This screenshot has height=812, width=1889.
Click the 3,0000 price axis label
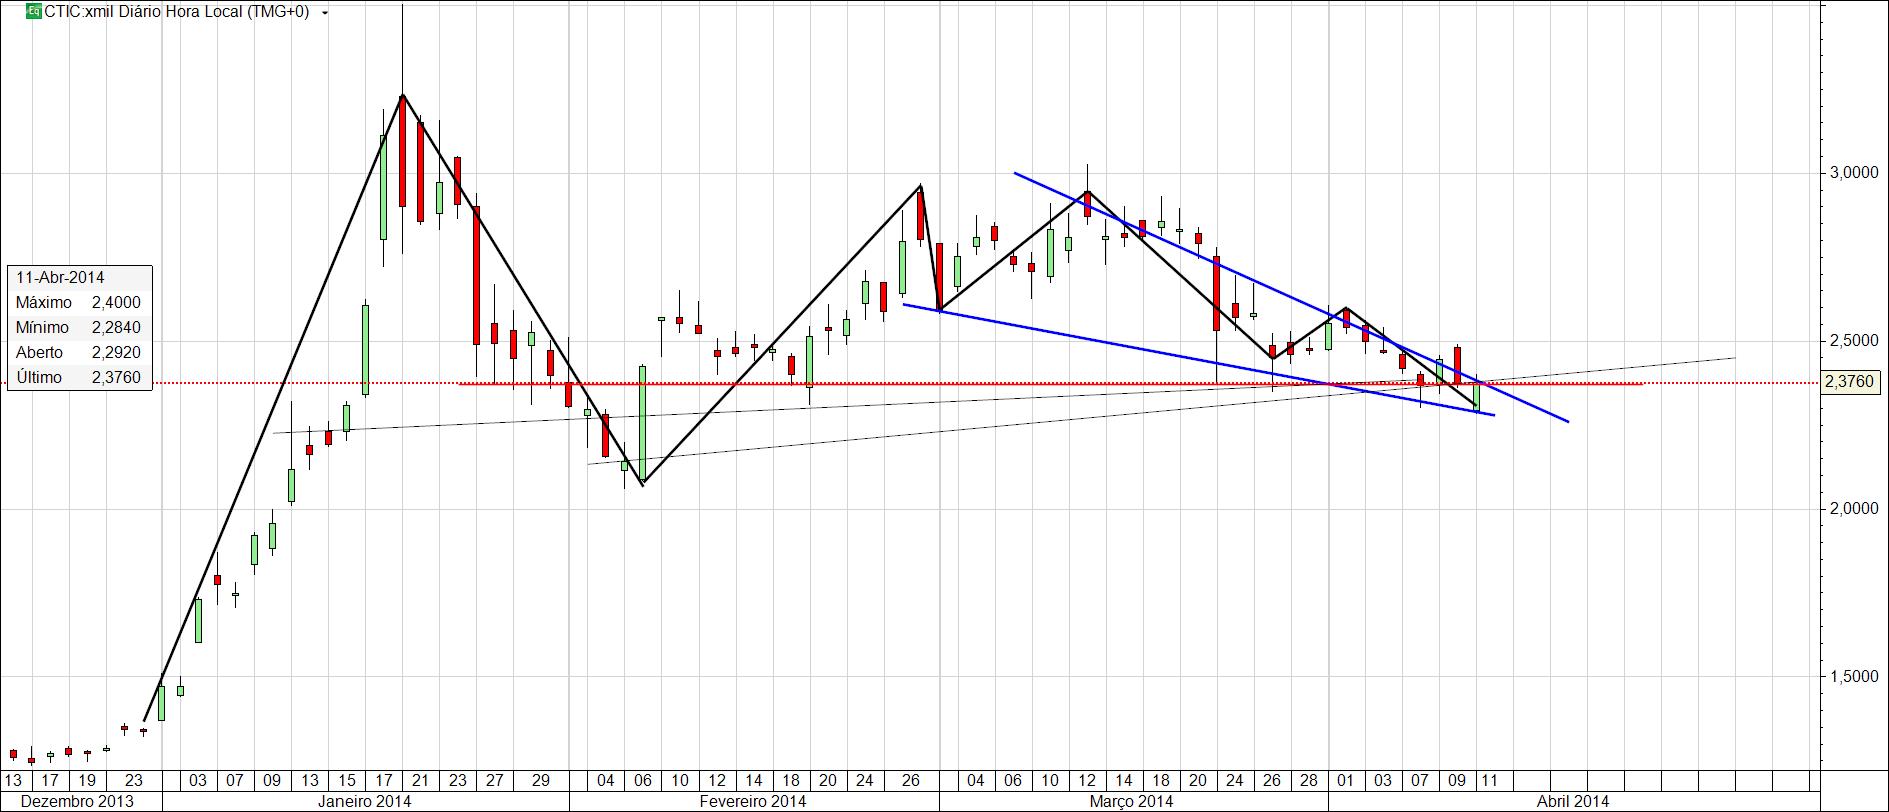click(1853, 173)
